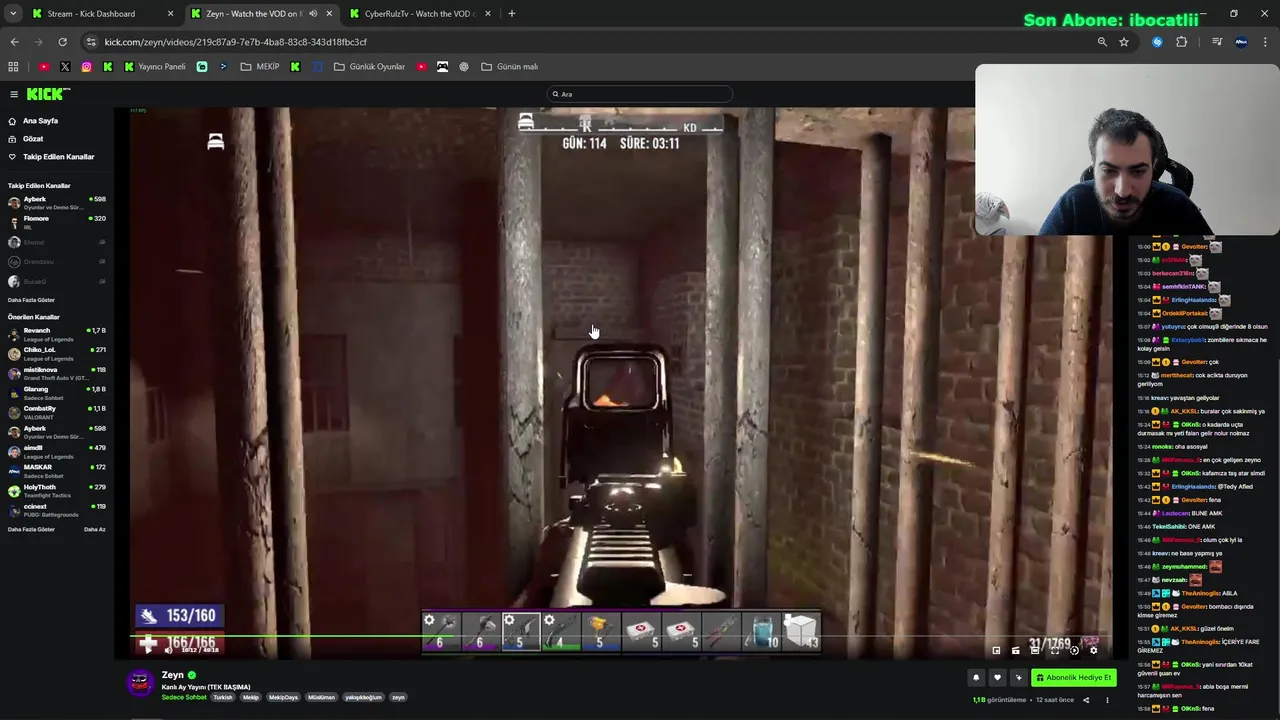This screenshot has width=1280, height=720.
Task: Switch to Stream - Kick Dashboard tab
Action: coord(103,14)
